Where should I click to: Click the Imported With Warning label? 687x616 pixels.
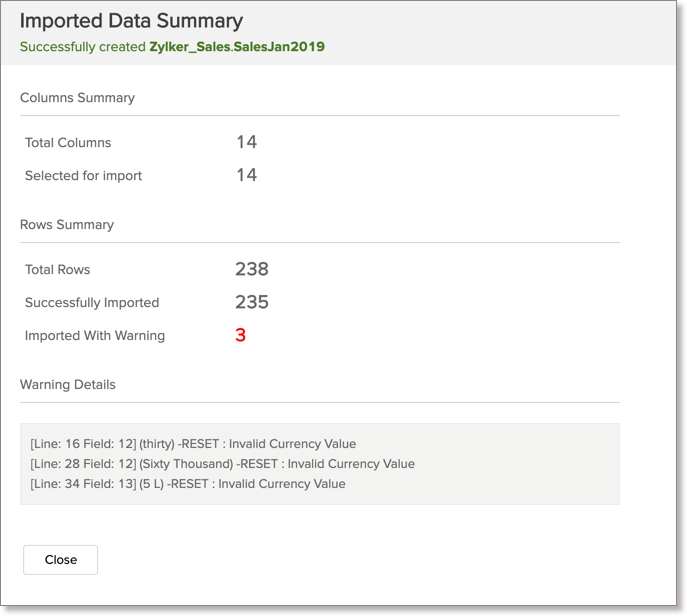point(95,336)
